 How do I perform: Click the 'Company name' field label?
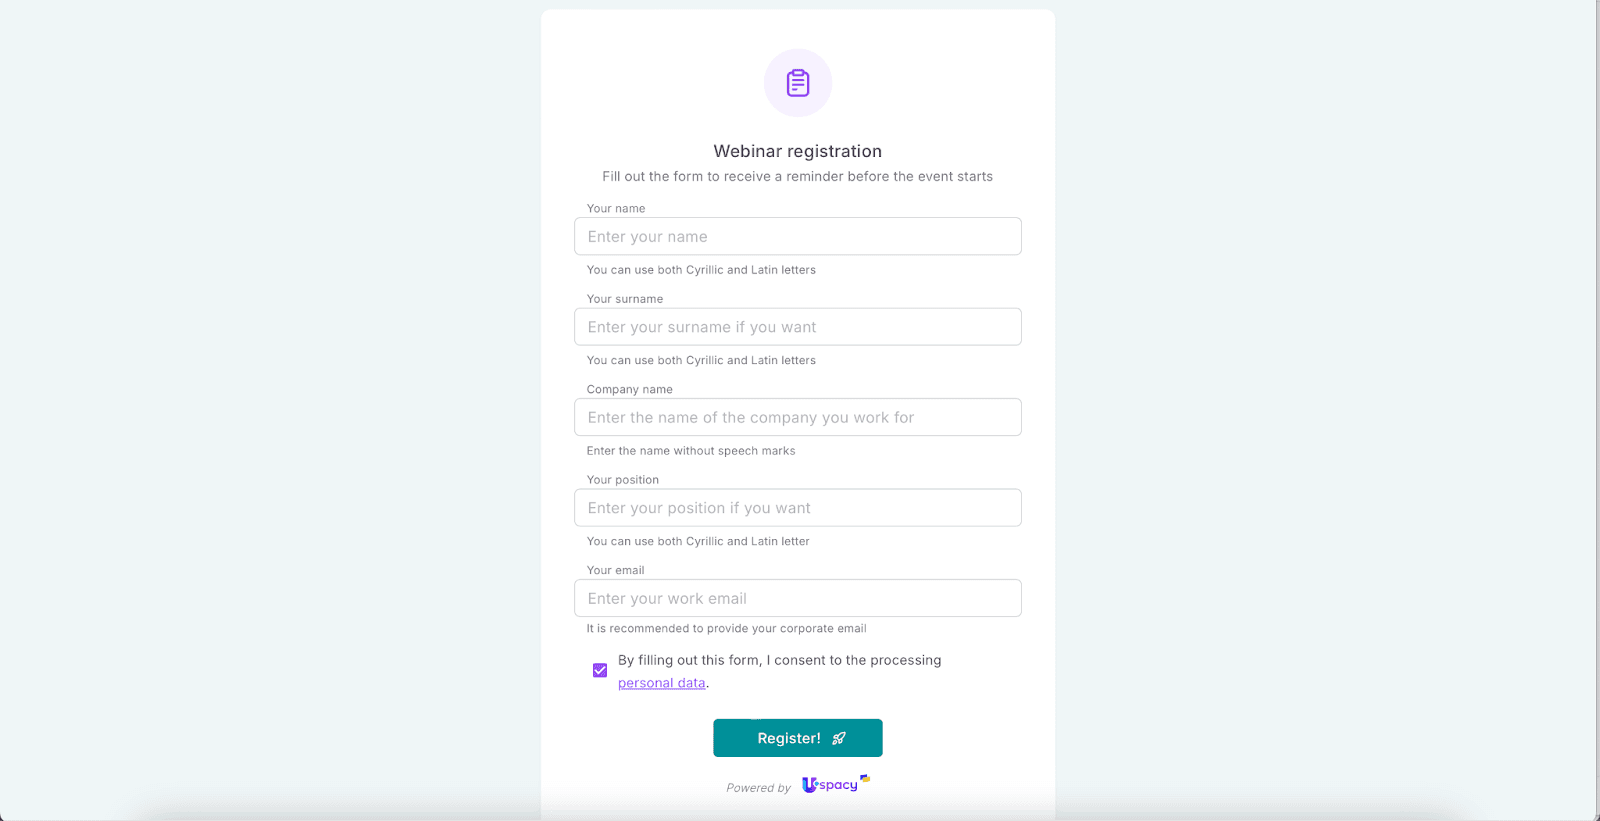point(629,390)
